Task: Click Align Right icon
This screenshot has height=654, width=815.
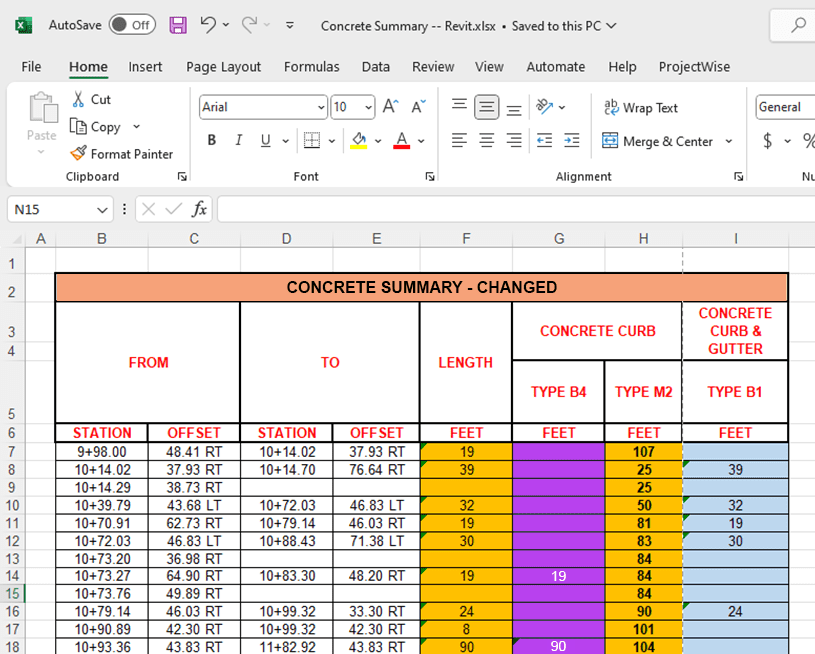Action: [x=514, y=140]
